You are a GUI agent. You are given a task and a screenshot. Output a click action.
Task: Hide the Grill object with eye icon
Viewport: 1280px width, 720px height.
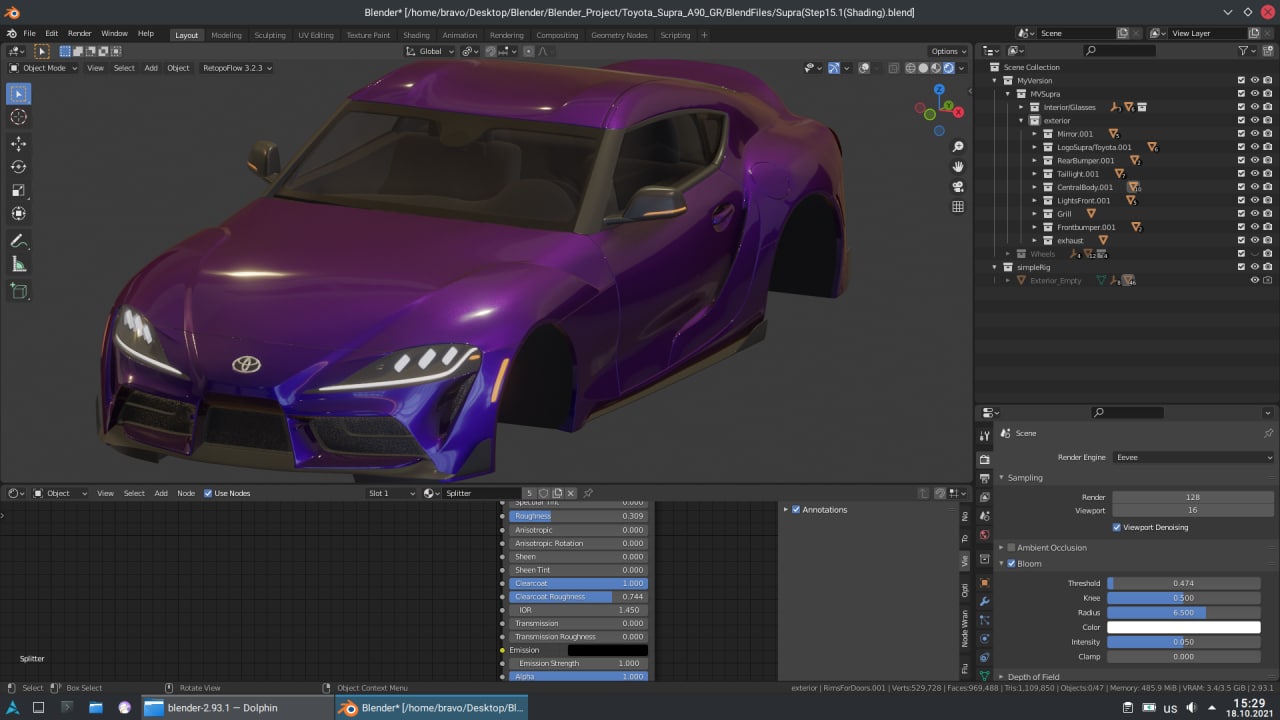(x=1255, y=214)
